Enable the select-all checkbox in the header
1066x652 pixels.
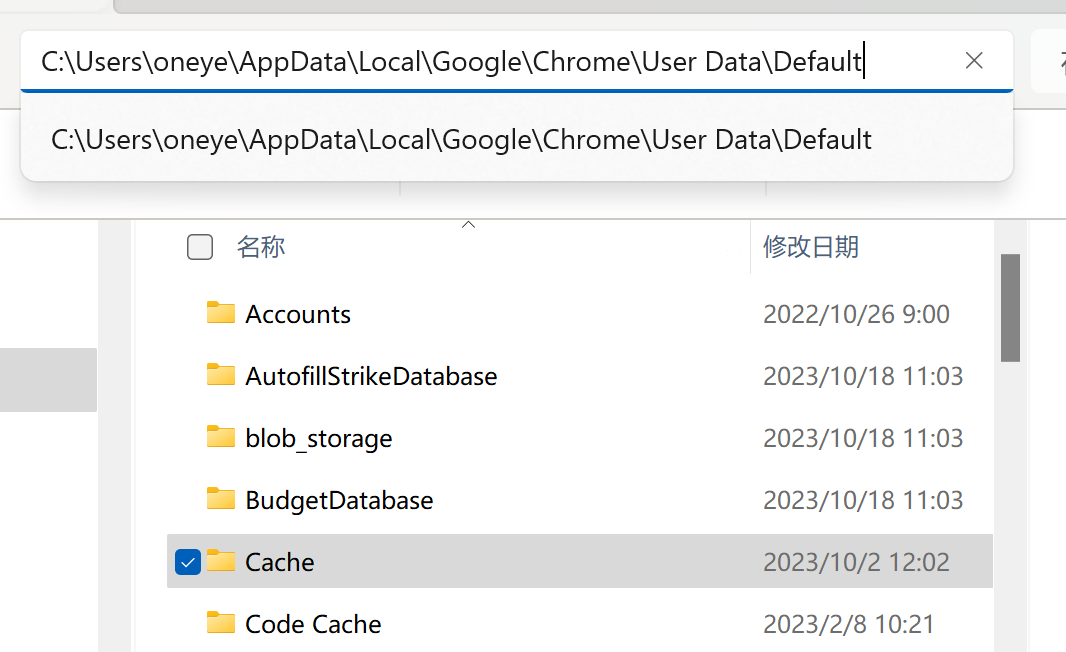tap(199, 246)
